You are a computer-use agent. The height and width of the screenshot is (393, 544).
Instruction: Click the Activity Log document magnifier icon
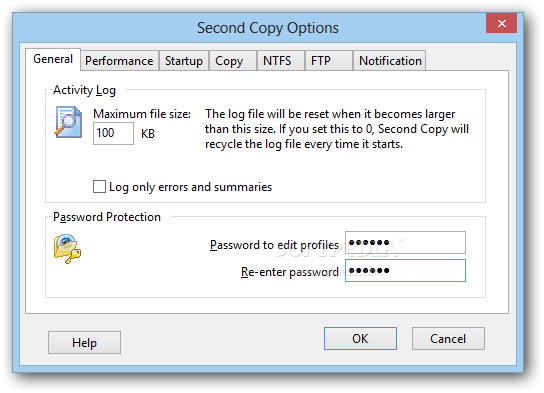(x=68, y=122)
